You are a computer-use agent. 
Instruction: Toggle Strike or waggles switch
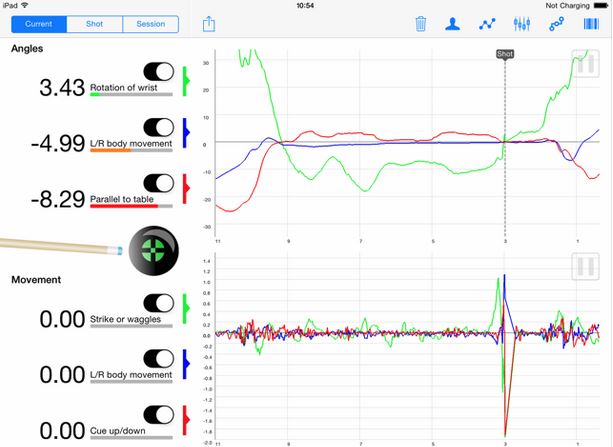click(159, 303)
